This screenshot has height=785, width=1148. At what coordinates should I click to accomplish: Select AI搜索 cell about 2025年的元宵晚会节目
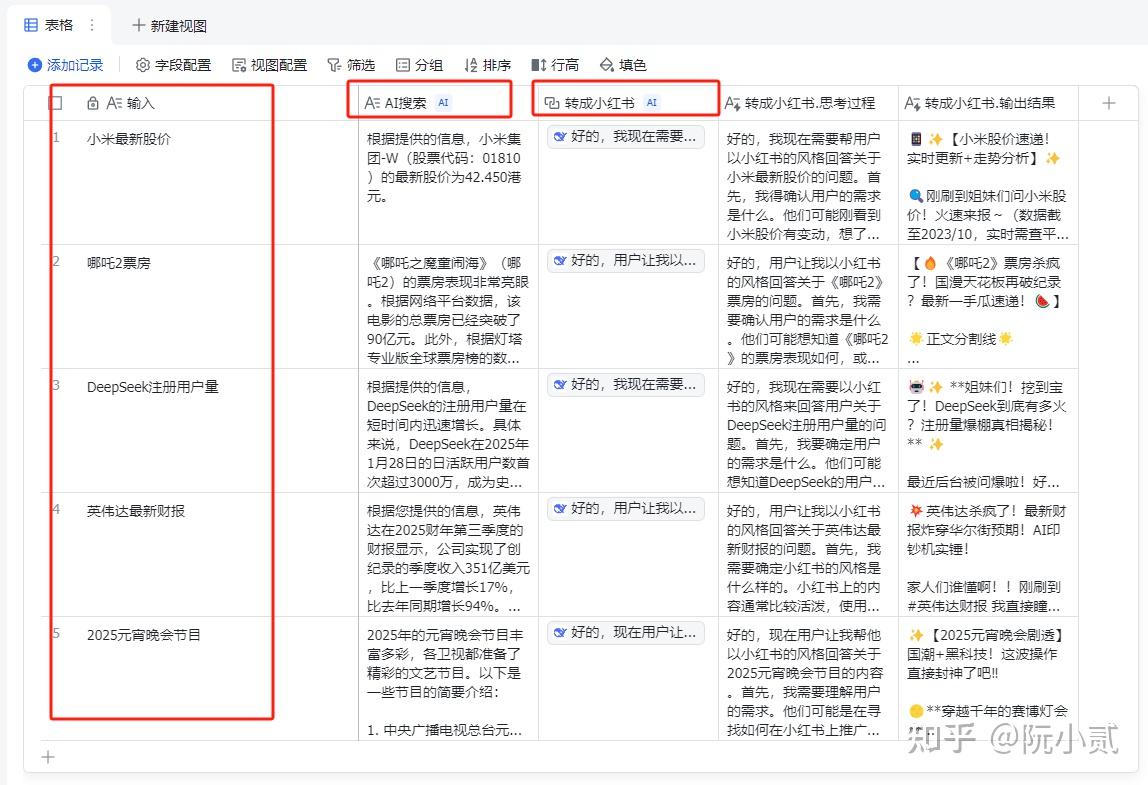click(x=448, y=678)
